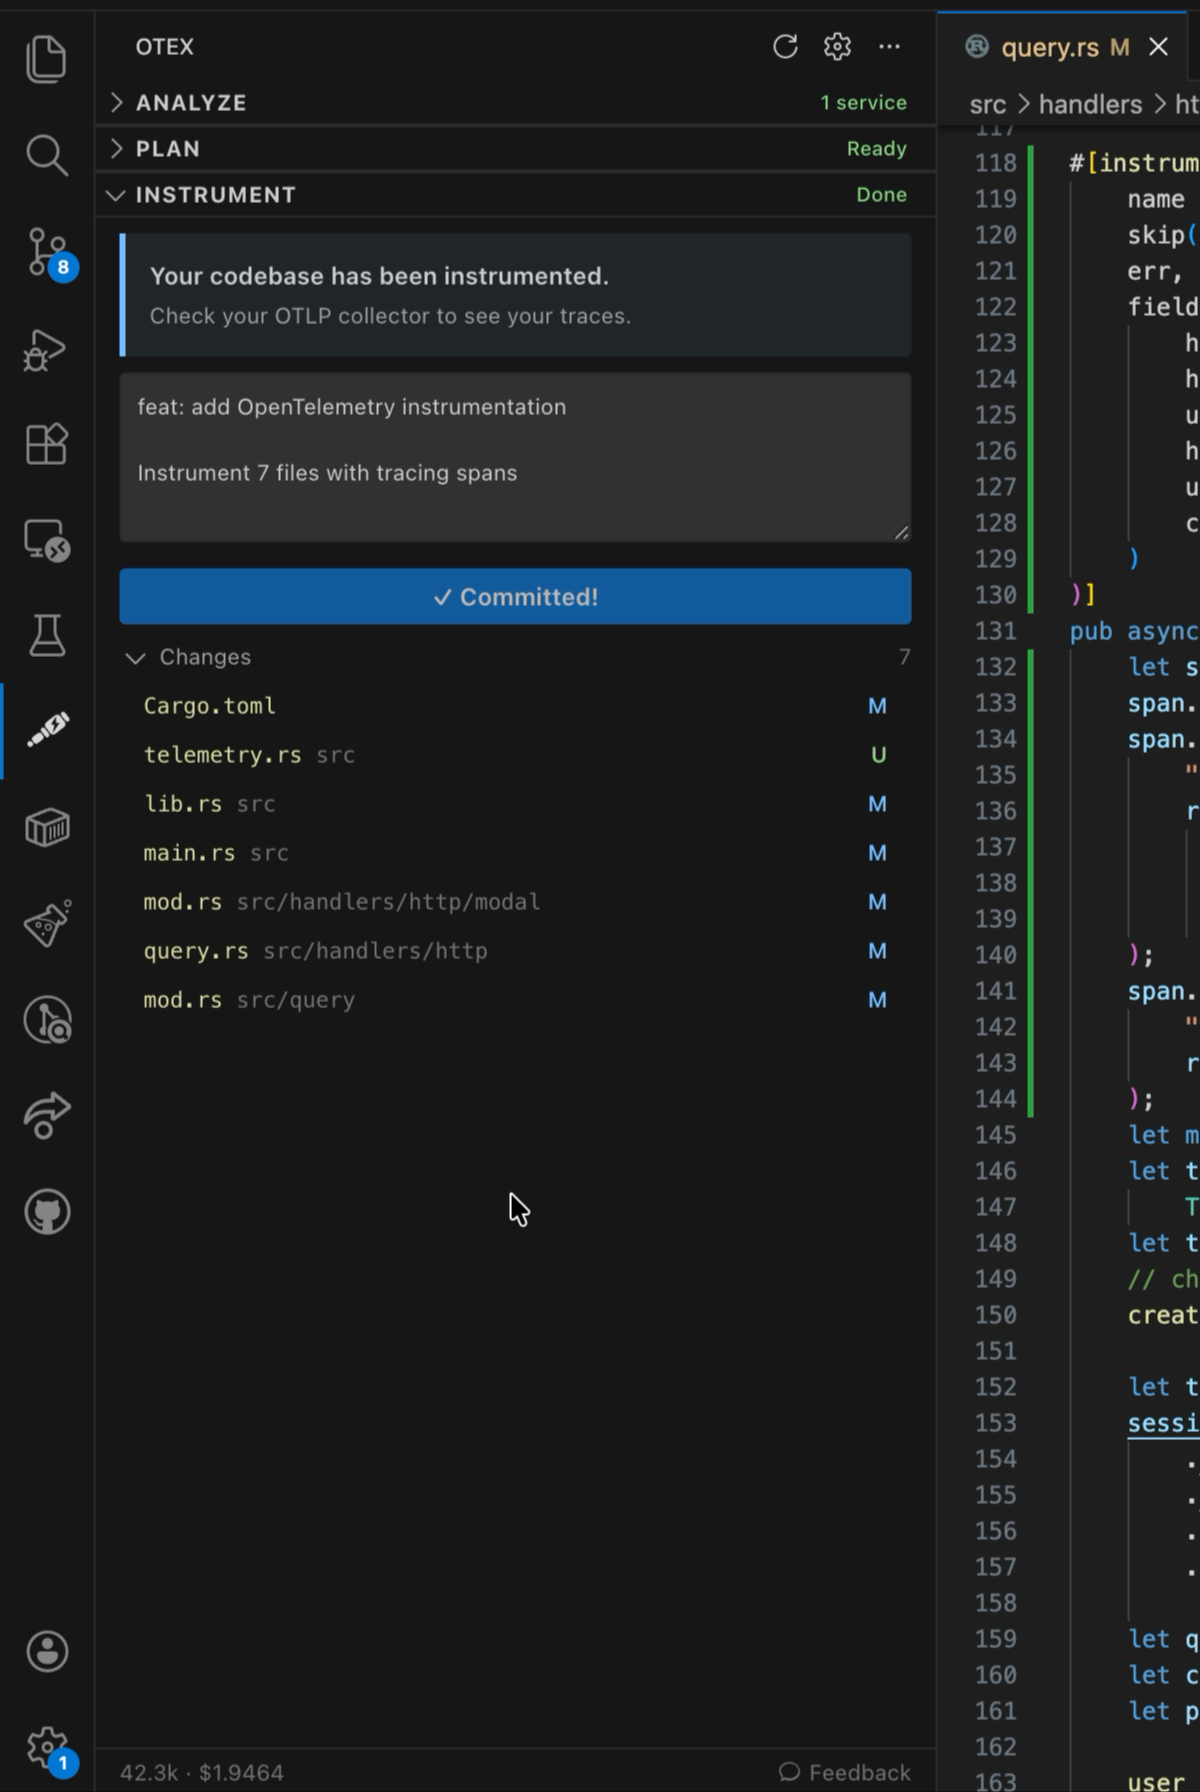Collapse the INSTRUMENT section
This screenshot has height=1792, width=1200.
click(x=515, y=195)
